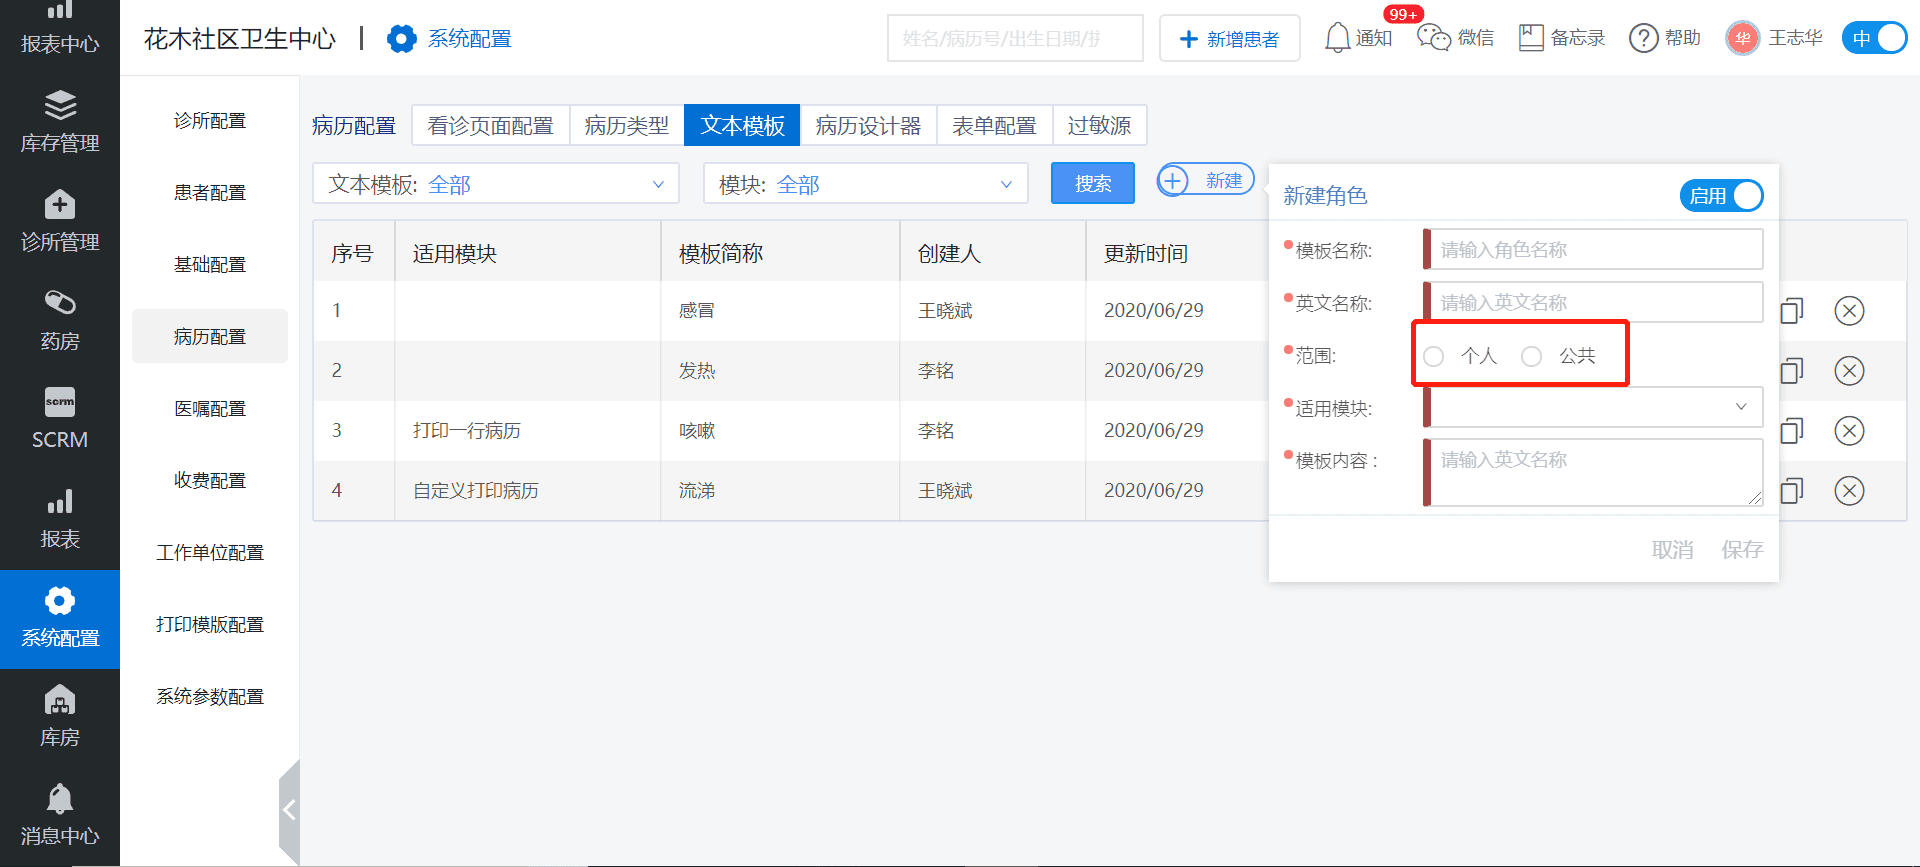Viewport: 1920px width, 867px height.
Task: Toggle the 启用 switch in the new role panel
Action: pos(1721,196)
